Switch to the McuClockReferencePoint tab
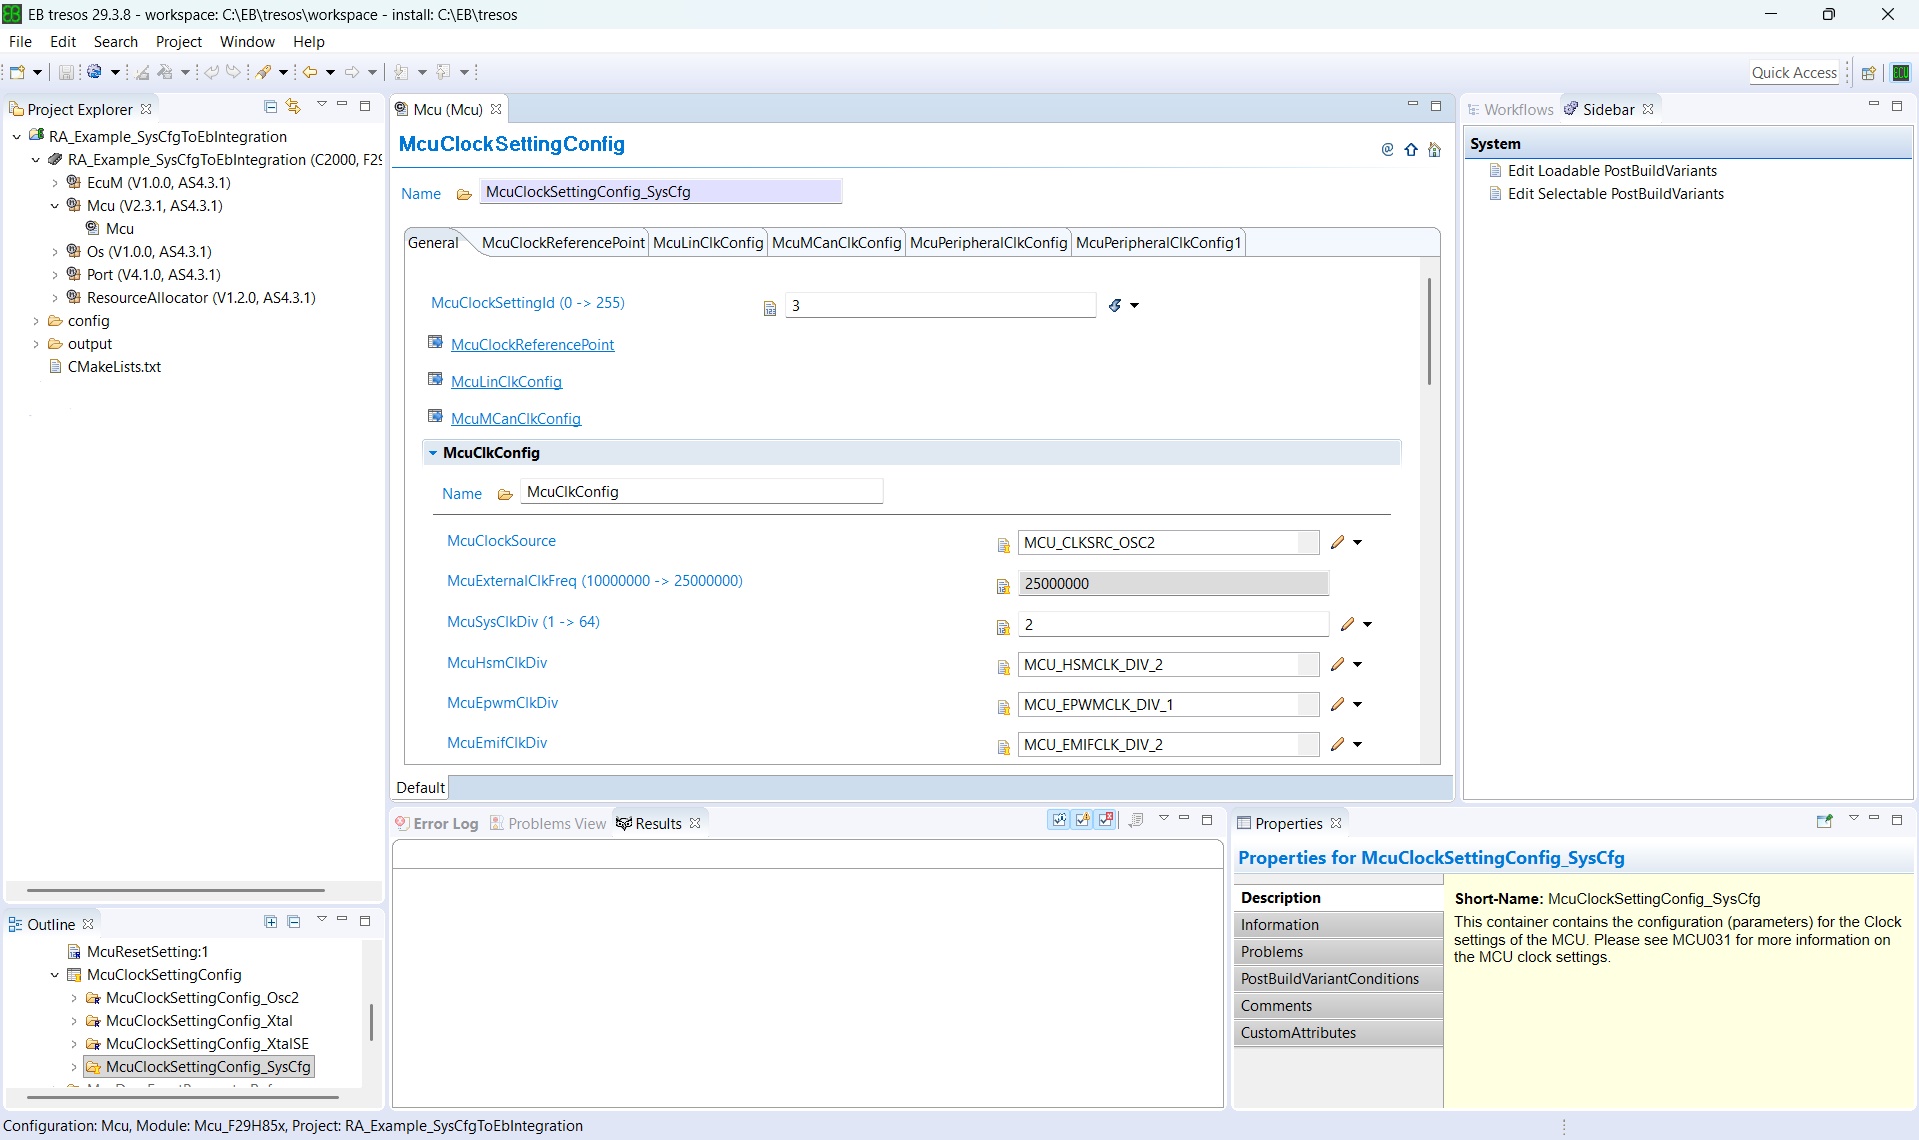Viewport: 1919px width, 1140px height. click(563, 243)
